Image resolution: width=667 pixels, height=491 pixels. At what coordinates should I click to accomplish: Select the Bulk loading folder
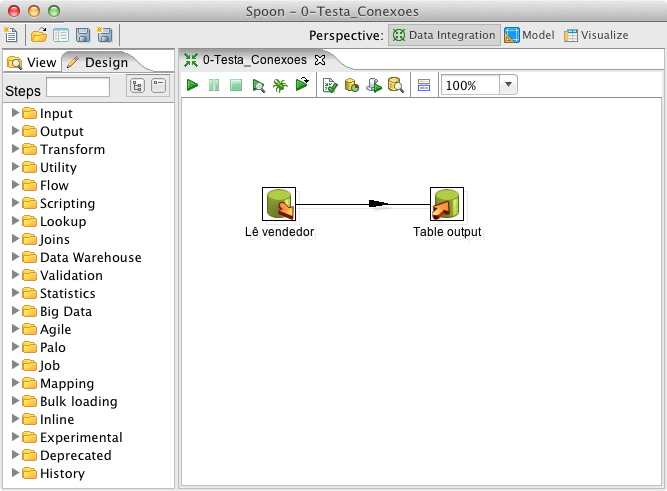coord(70,401)
